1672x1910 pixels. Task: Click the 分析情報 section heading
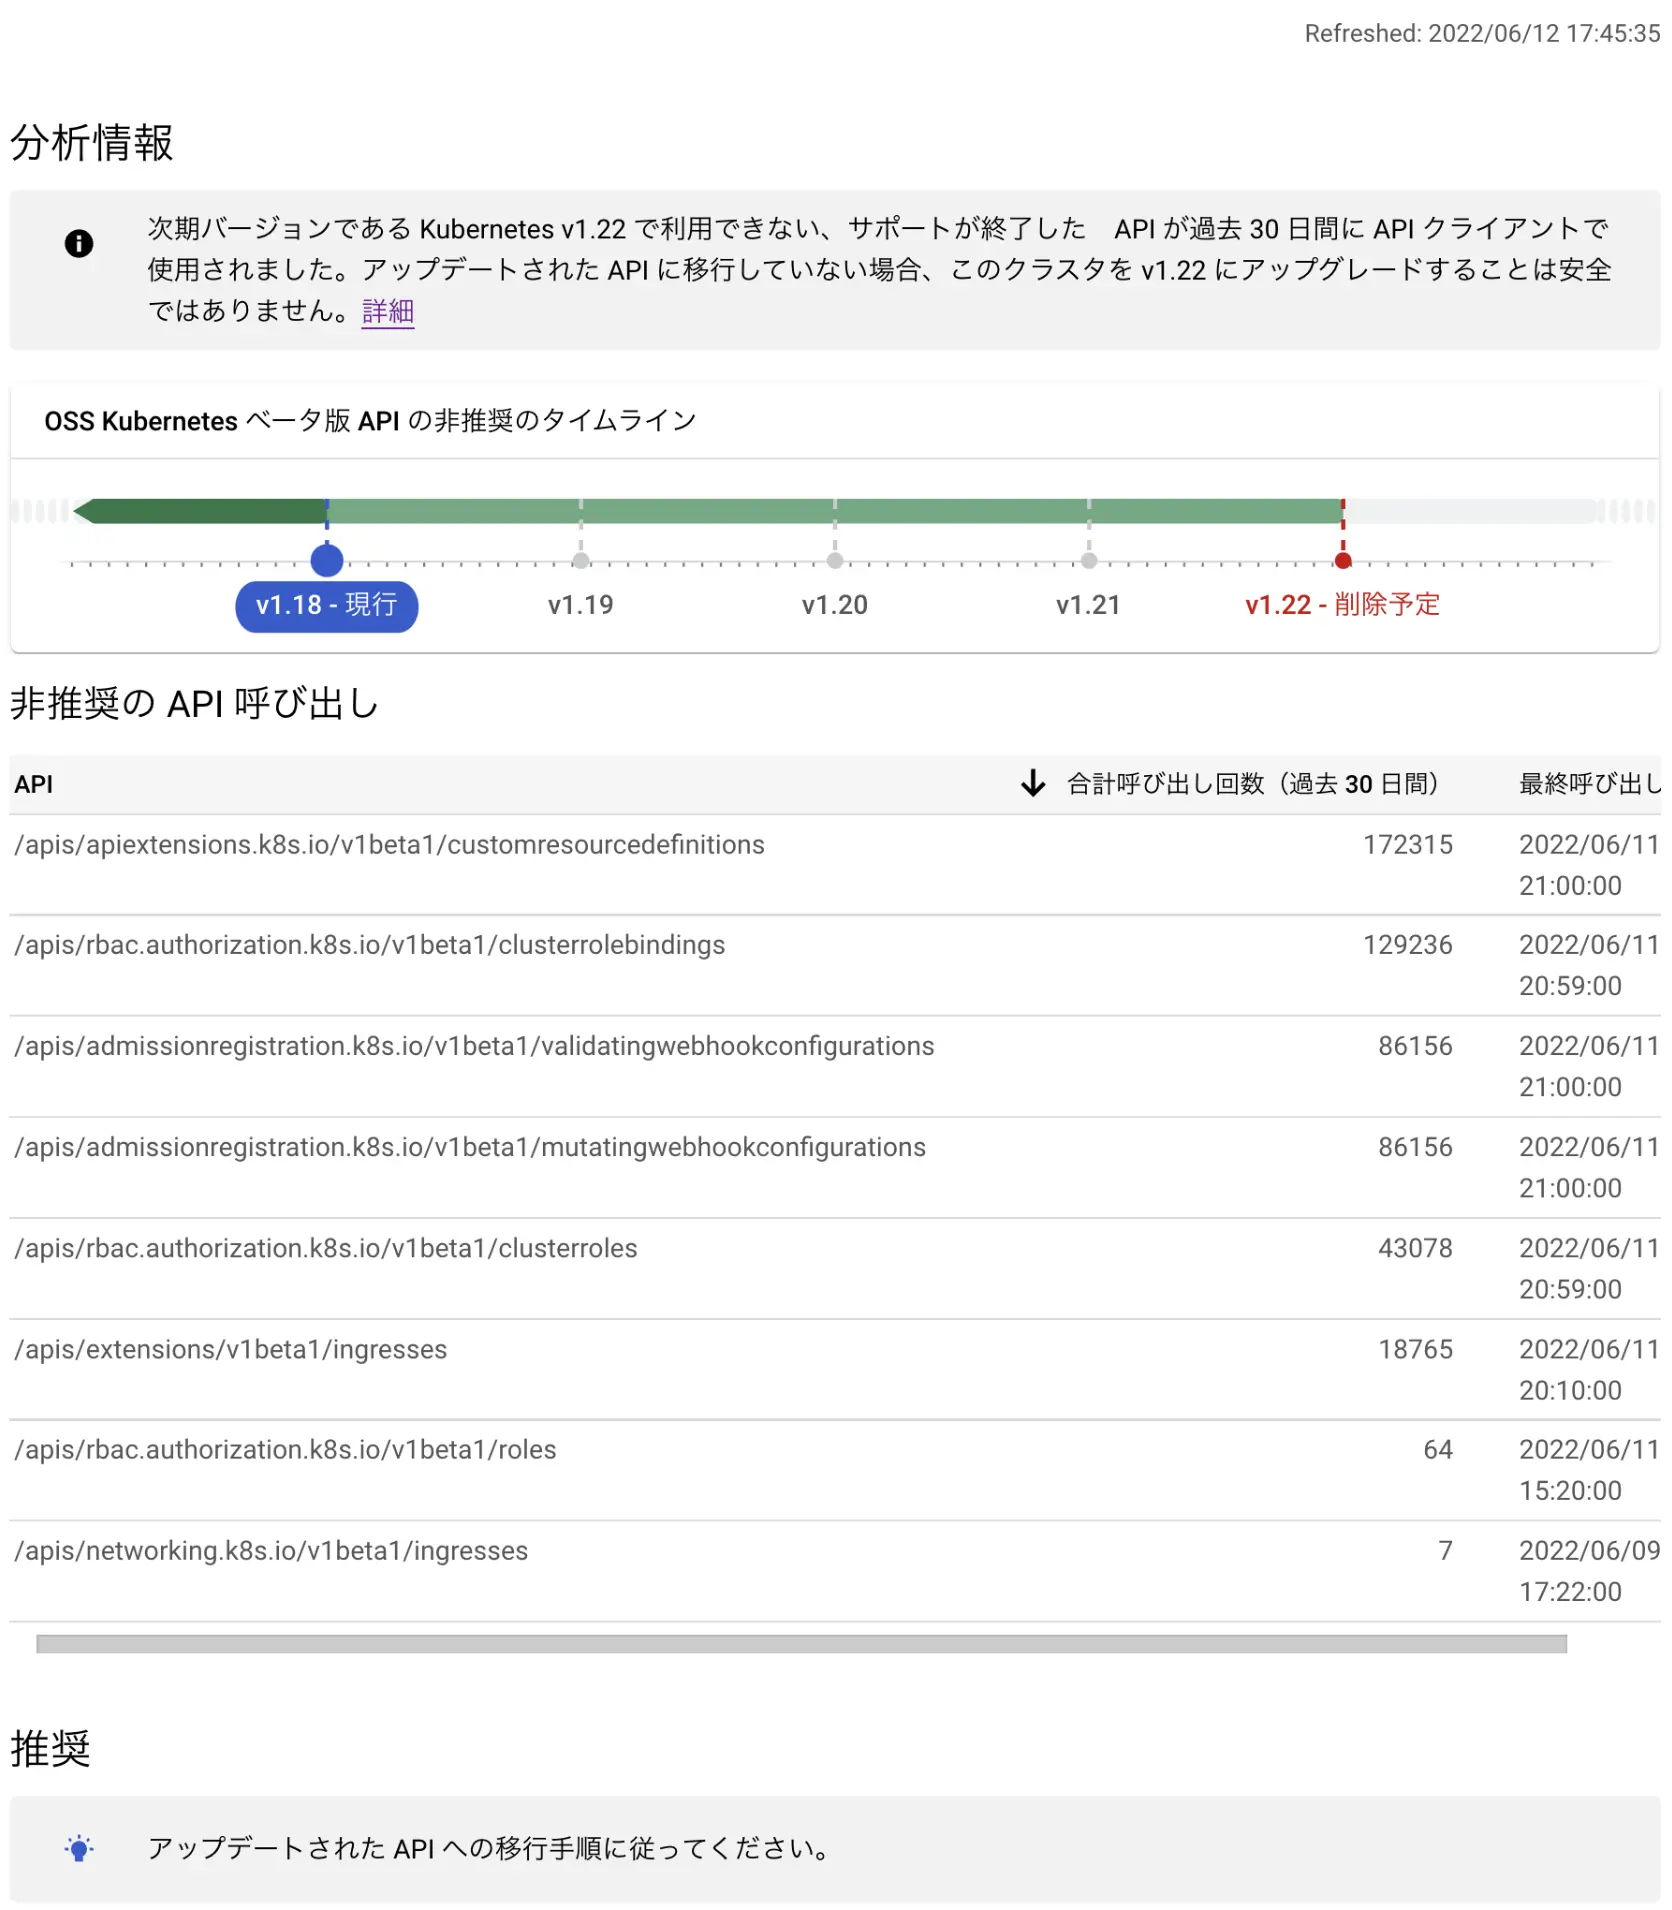click(x=91, y=143)
